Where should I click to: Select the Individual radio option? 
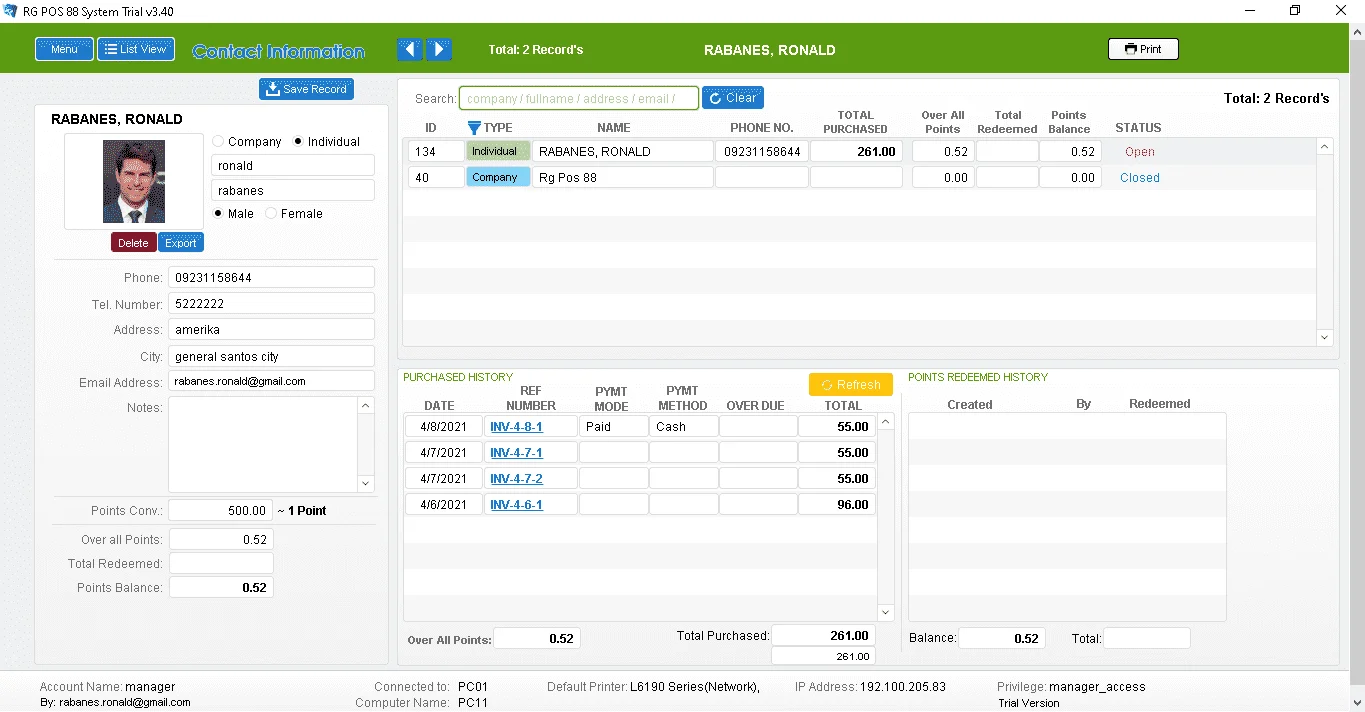tap(298, 142)
